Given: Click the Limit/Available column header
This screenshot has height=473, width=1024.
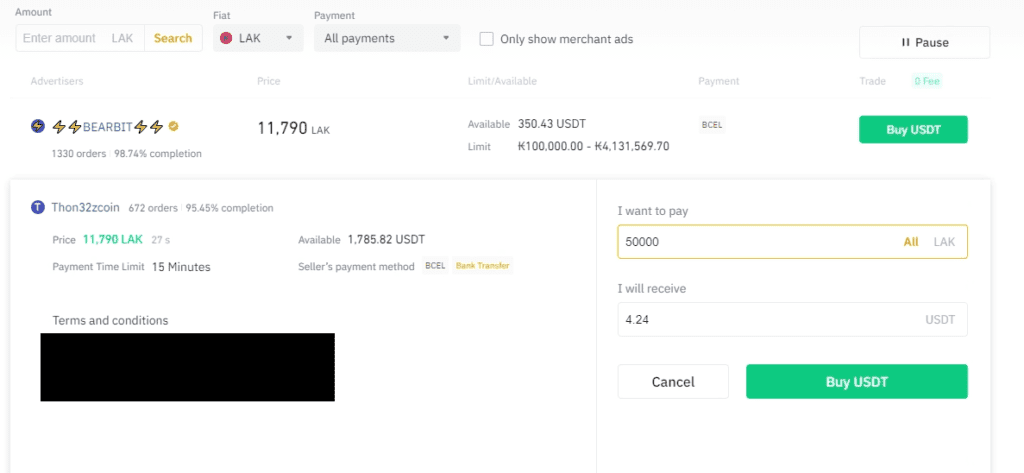Looking at the screenshot, I should (502, 82).
